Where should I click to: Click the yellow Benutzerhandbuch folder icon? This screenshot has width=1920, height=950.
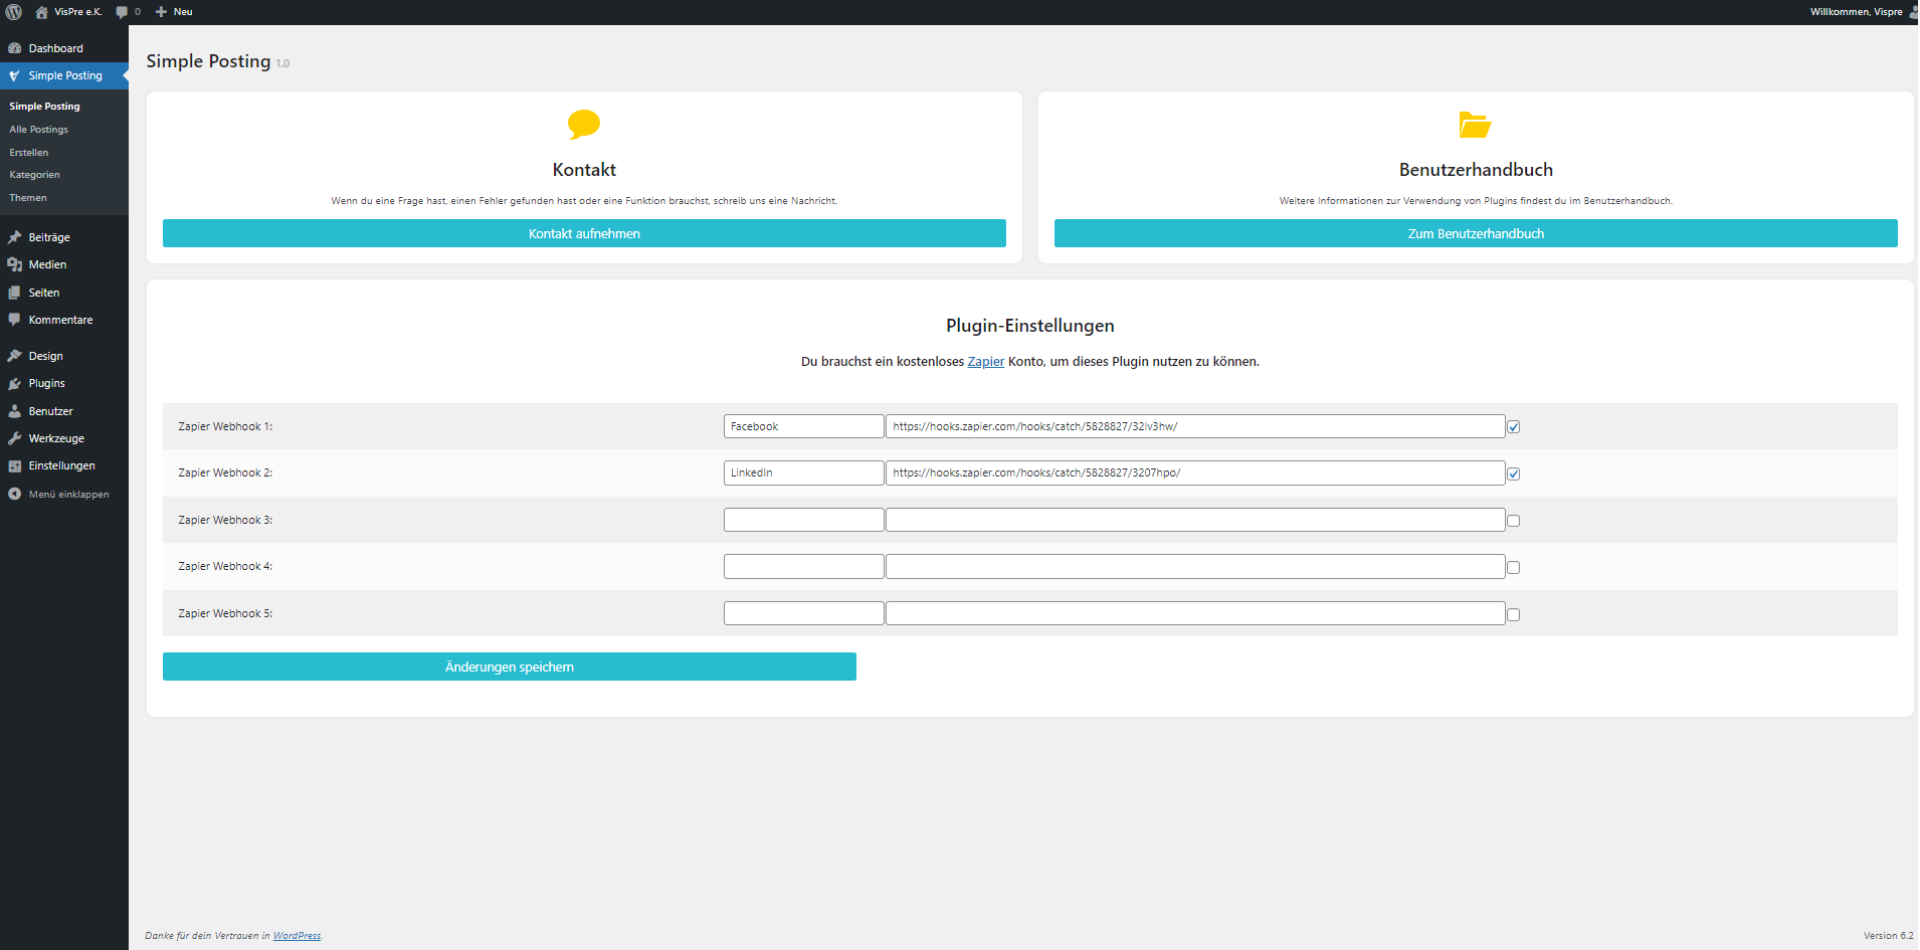(1475, 124)
